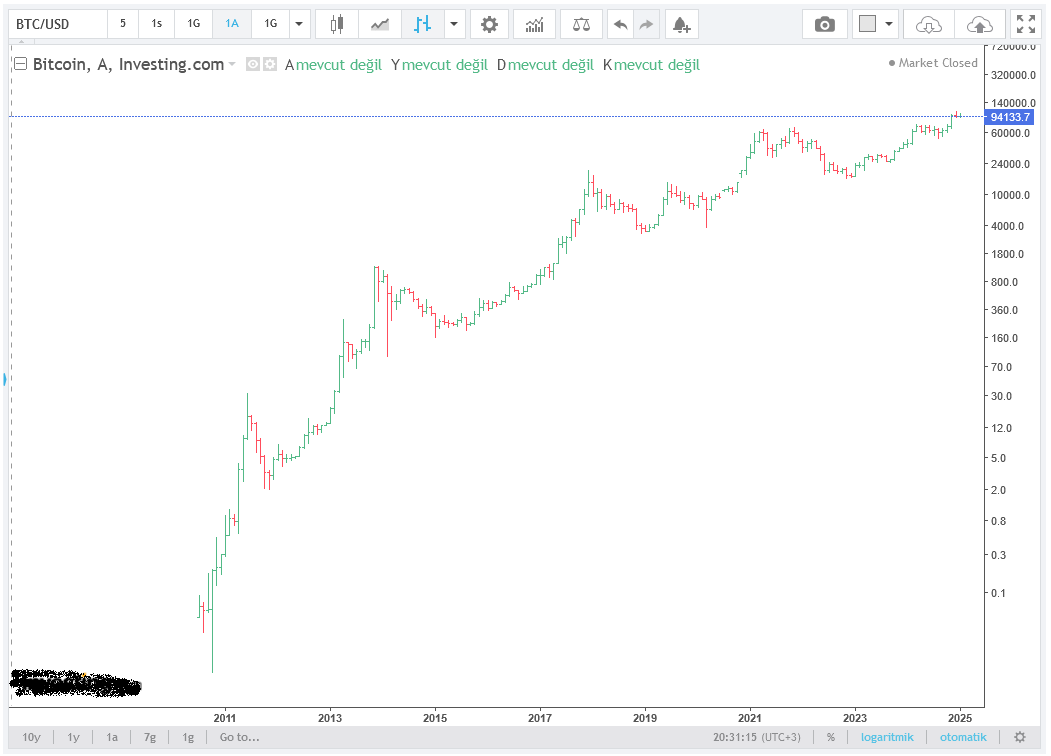Image resolution: width=1051 pixels, height=756 pixels.
Task: Add an alert with the bell icon
Action: click(x=680, y=24)
